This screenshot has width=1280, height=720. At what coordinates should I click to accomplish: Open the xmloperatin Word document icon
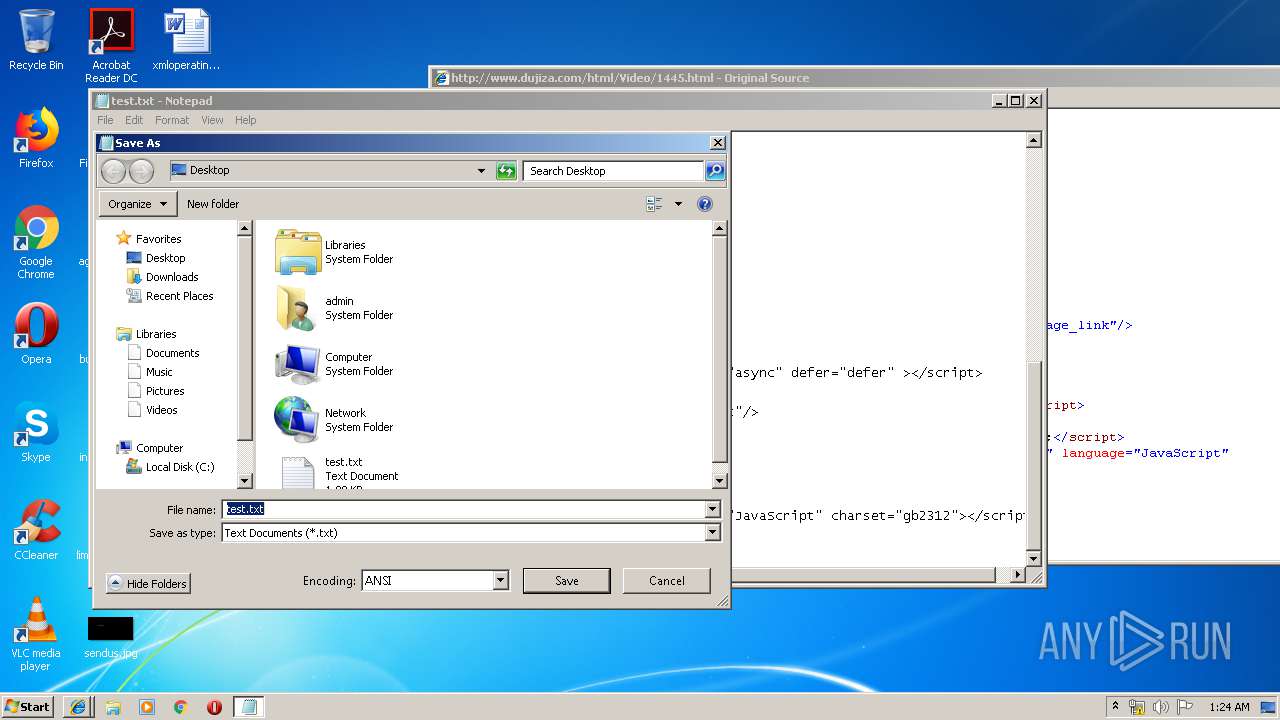(x=186, y=40)
